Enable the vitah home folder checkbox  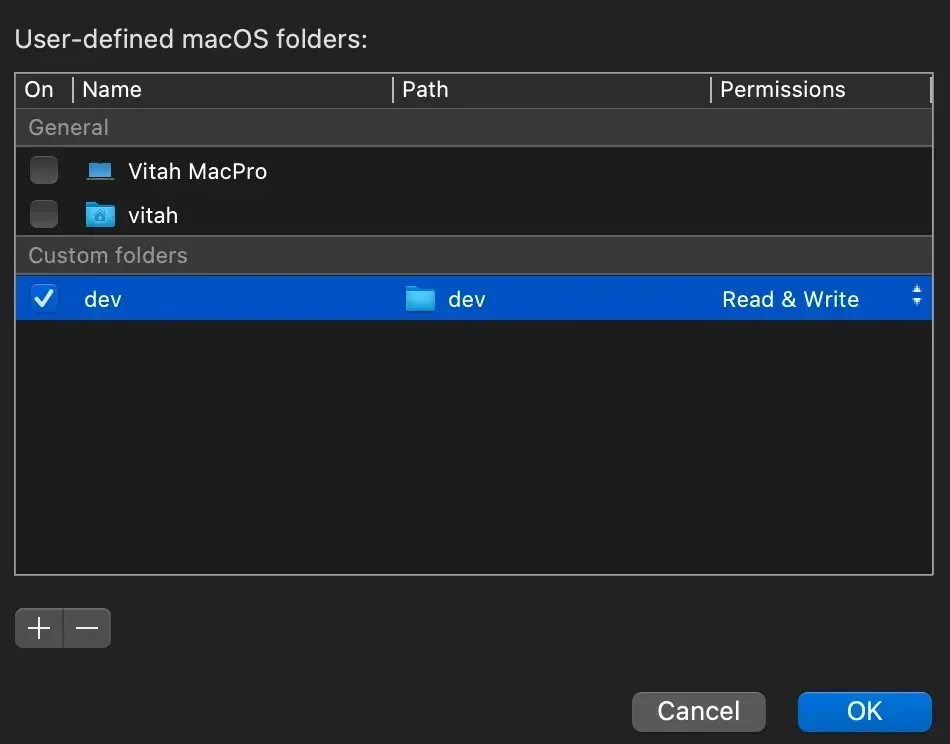coord(44,215)
